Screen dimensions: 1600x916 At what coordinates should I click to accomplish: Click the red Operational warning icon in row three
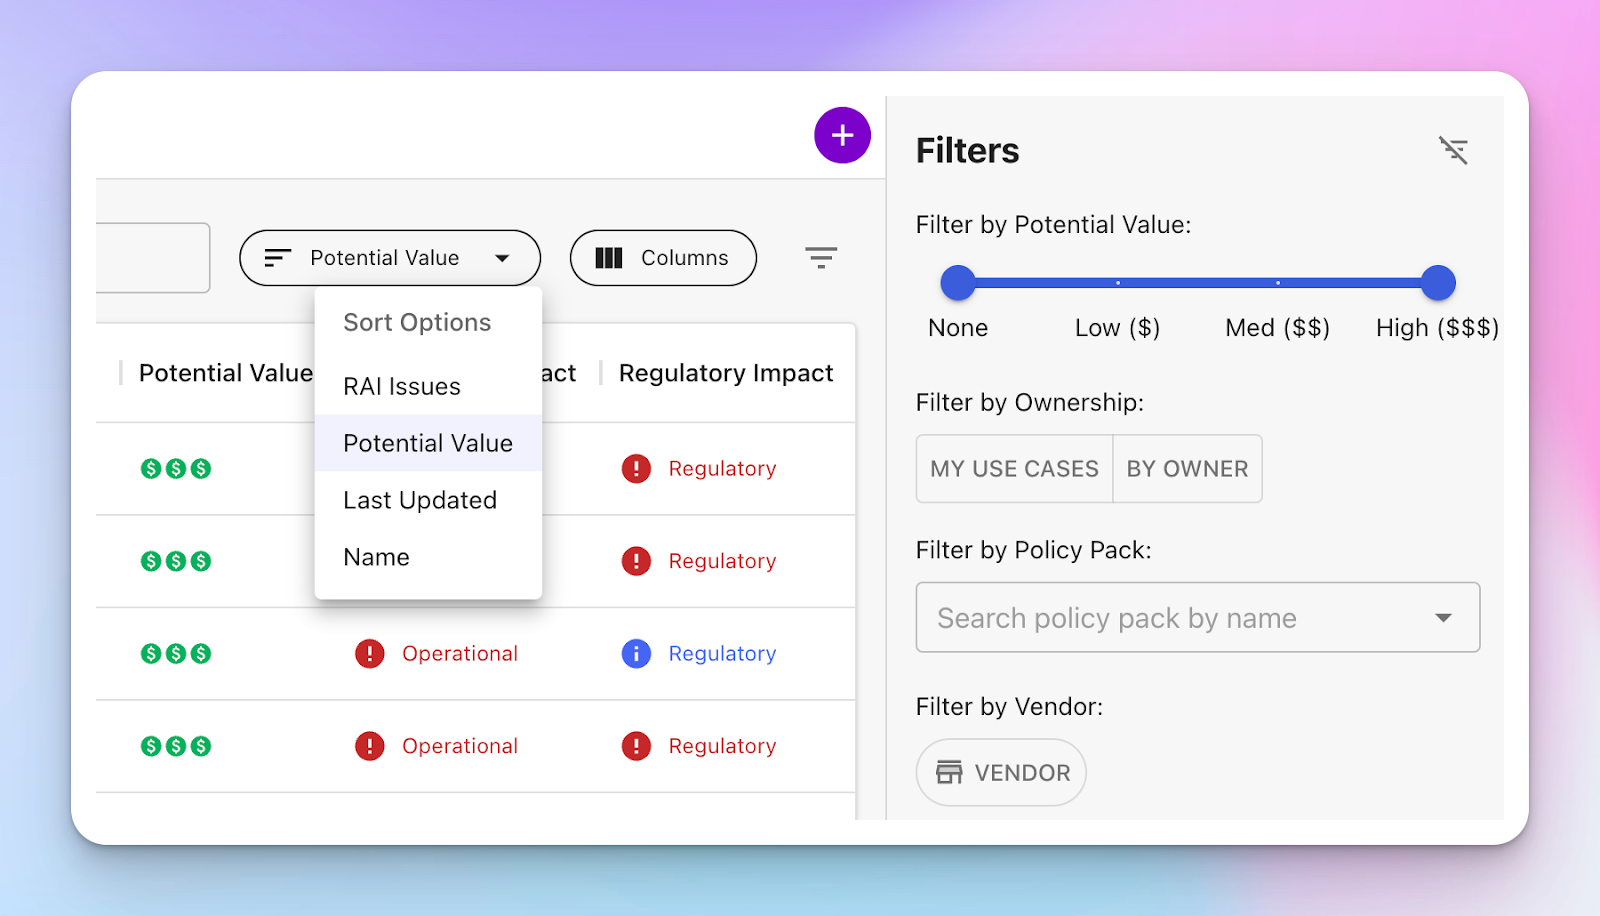click(369, 653)
